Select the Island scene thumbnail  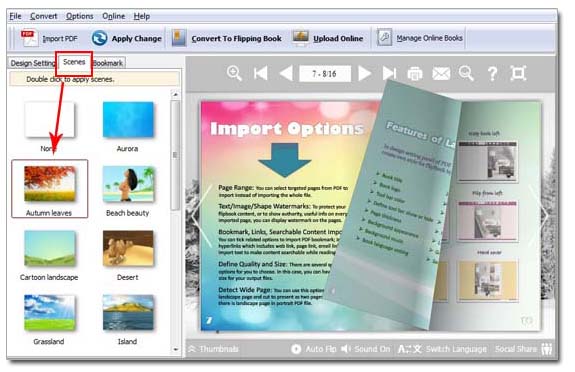point(128,313)
